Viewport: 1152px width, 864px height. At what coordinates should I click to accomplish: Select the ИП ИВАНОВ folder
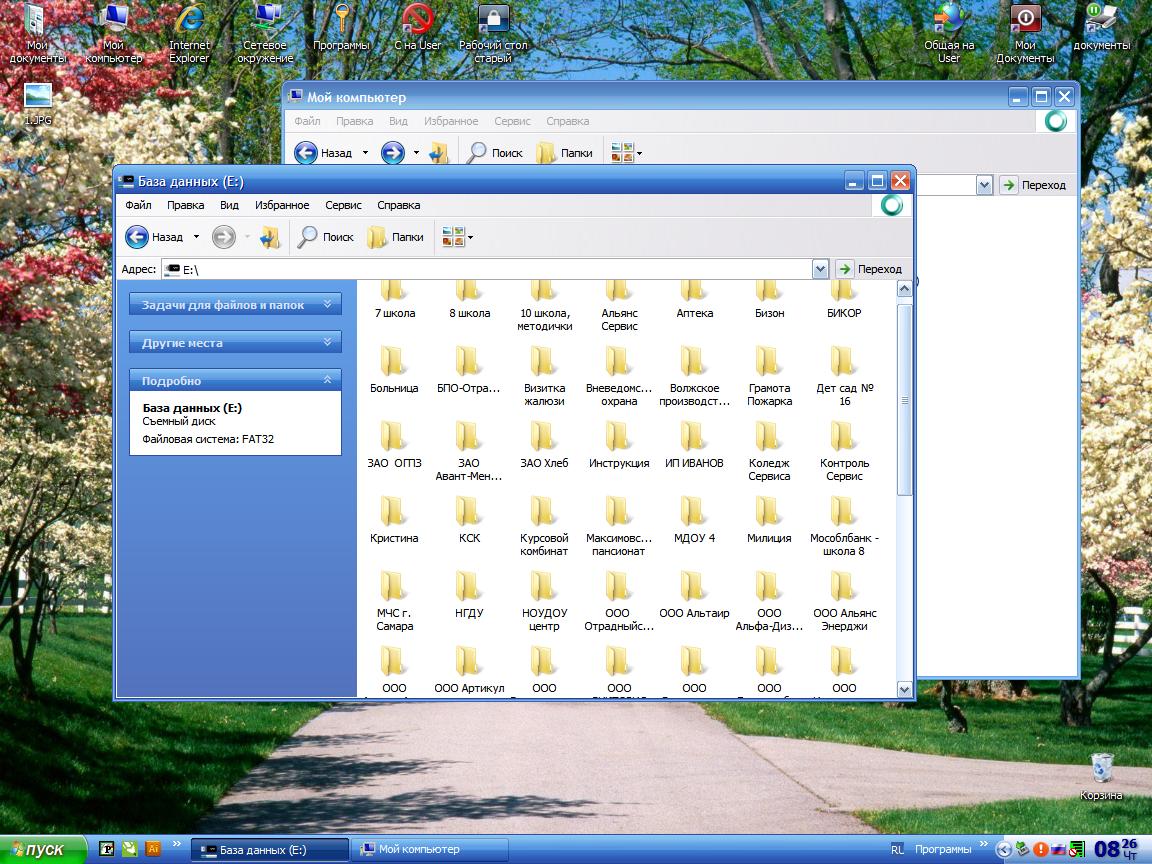[x=694, y=438]
